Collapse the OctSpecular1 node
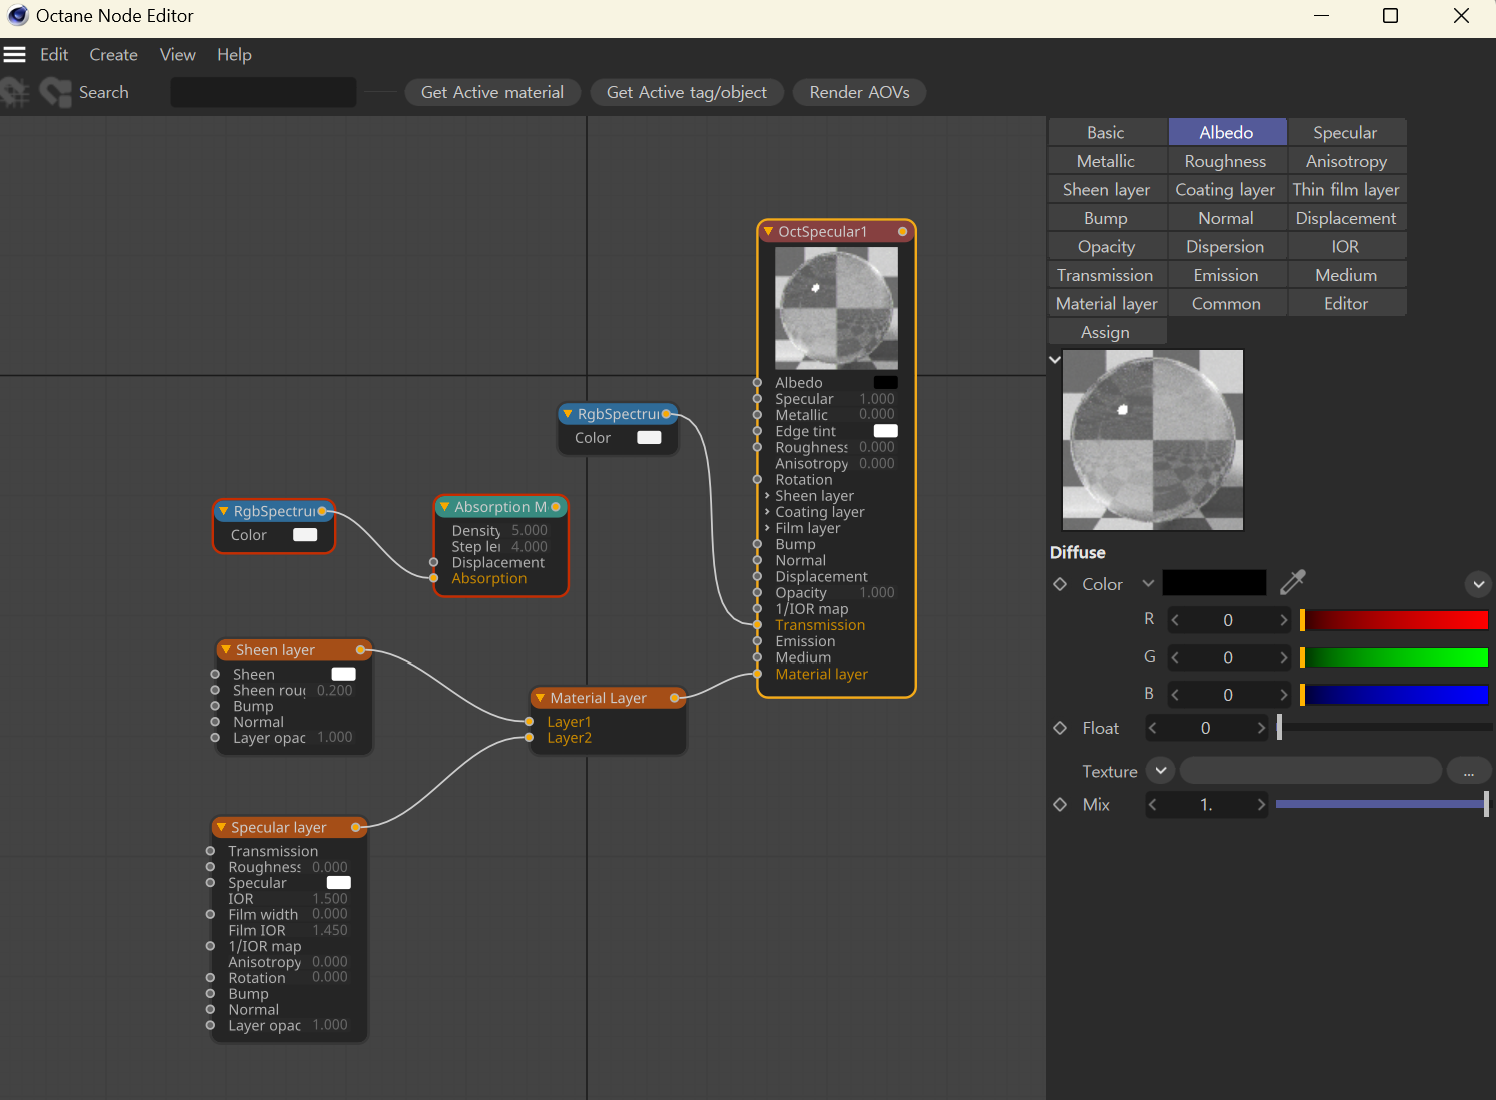This screenshot has height=1100, width=1496. click(x=768, y=231)
